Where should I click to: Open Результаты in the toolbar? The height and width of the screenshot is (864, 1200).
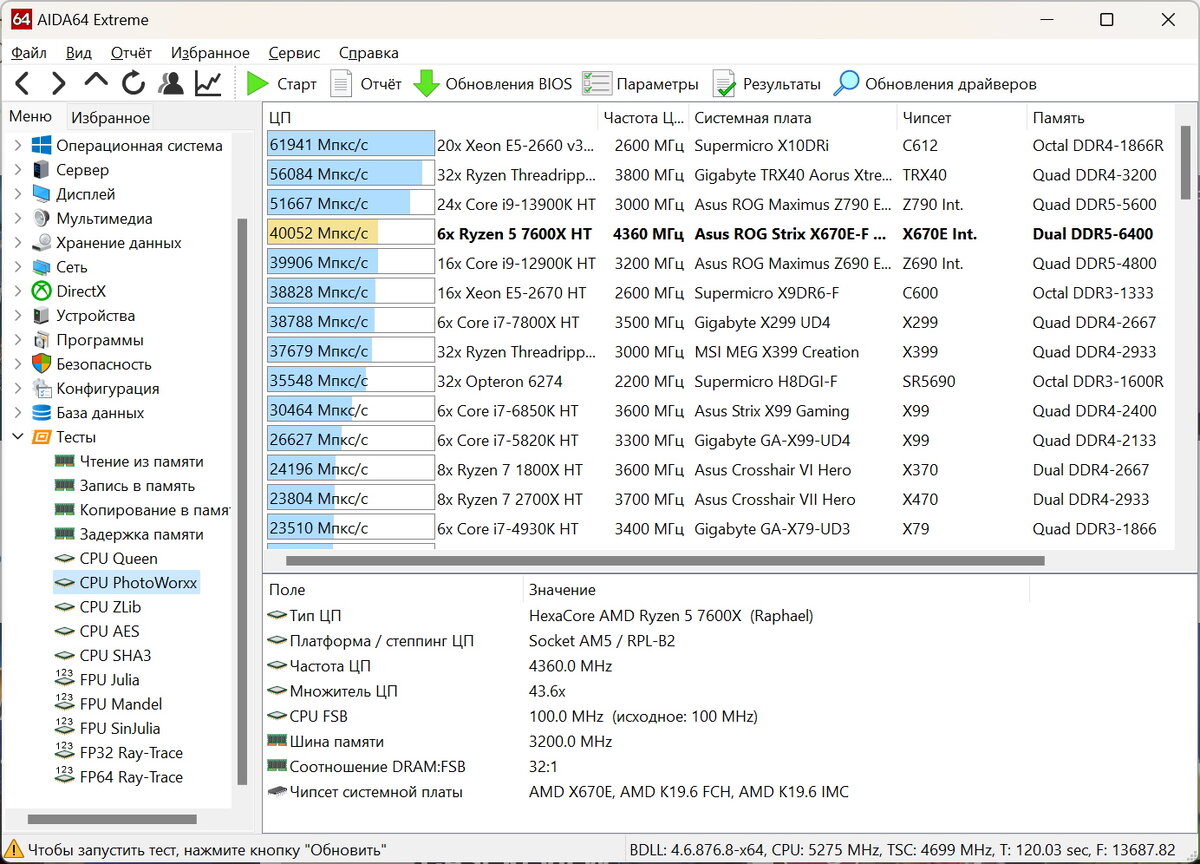[x=766, y=84]
